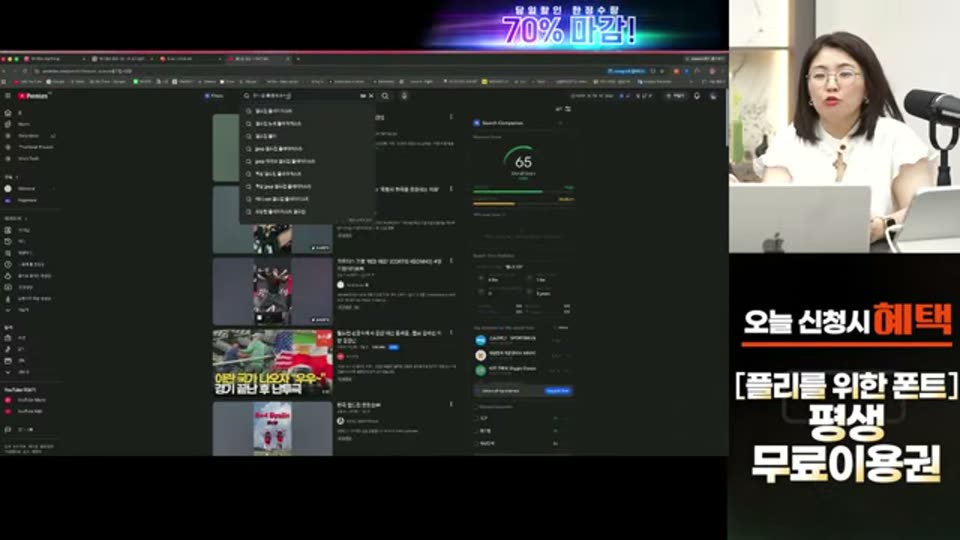Image resolution: width=960 pixels, height=540 pixels.
Task: Open a new browser tab with the plus button
Action: tap(298, 59)
